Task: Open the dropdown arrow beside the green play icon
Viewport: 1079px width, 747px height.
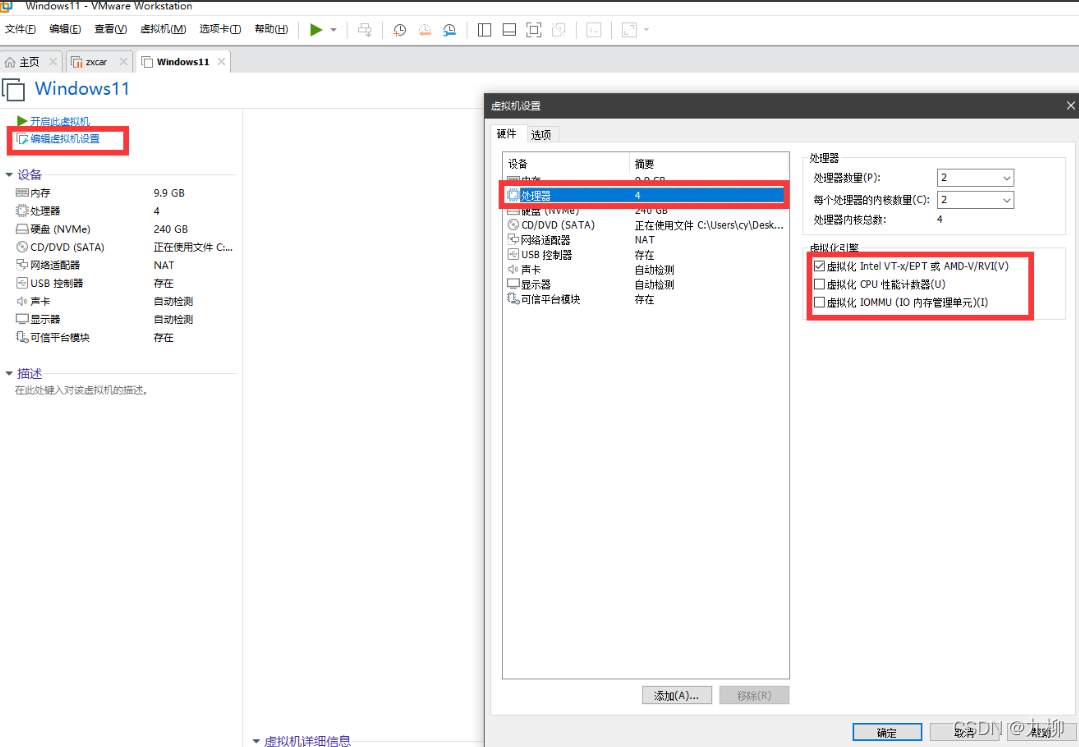Action: point(334,30)
